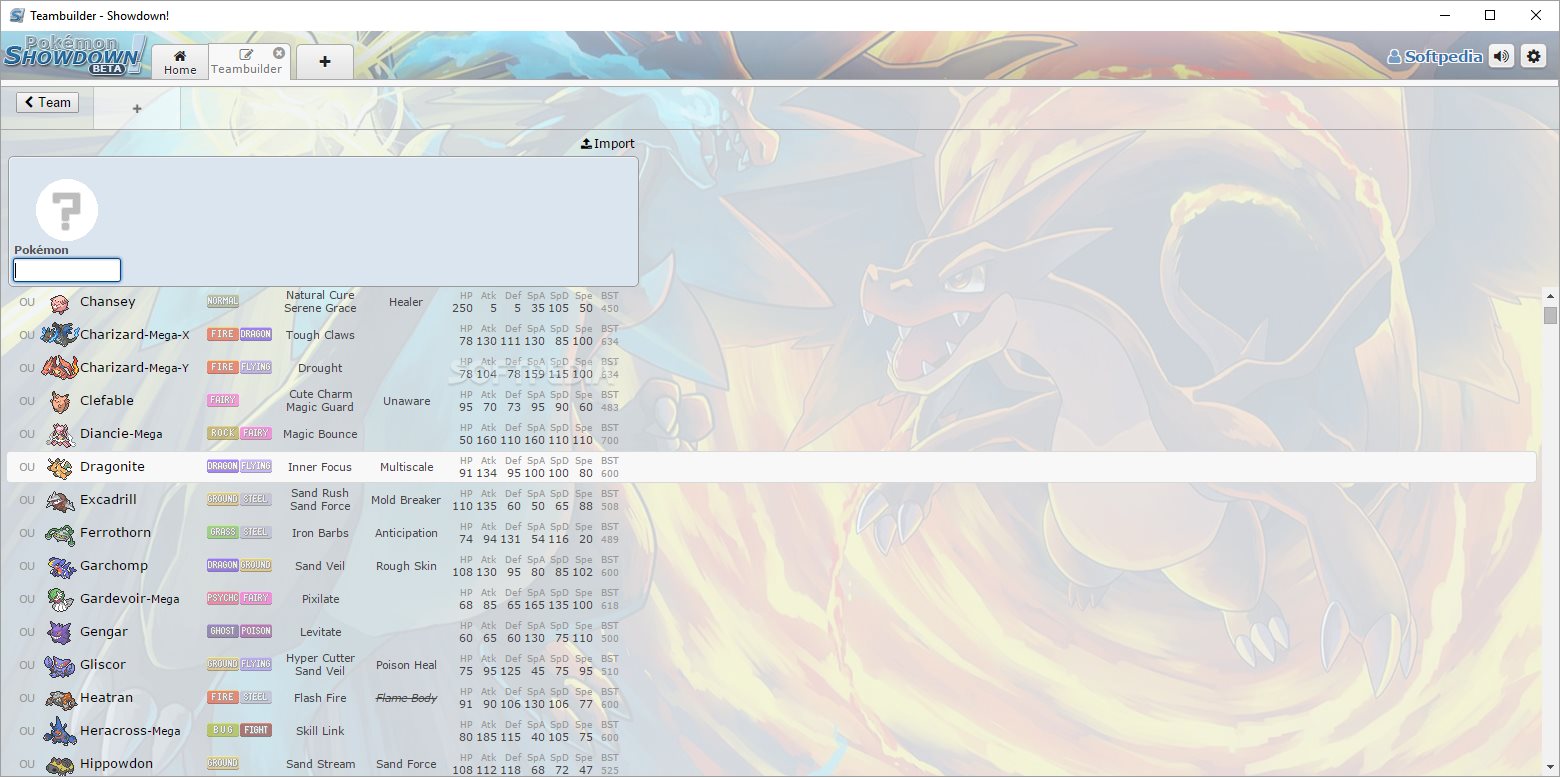Open the settings gear options
Screen dimensions: 1560x777
1533,56
